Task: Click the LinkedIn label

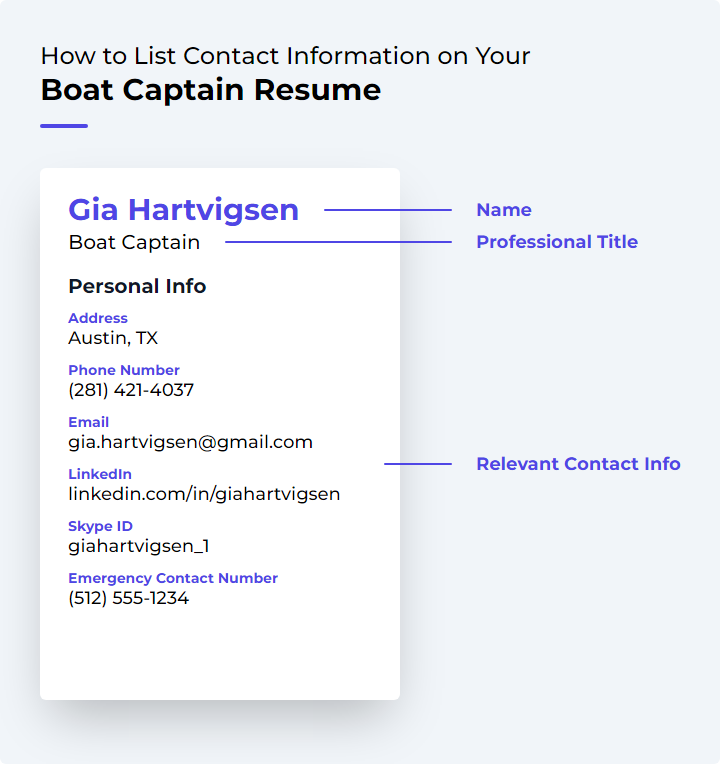Action: pos(100,474)
